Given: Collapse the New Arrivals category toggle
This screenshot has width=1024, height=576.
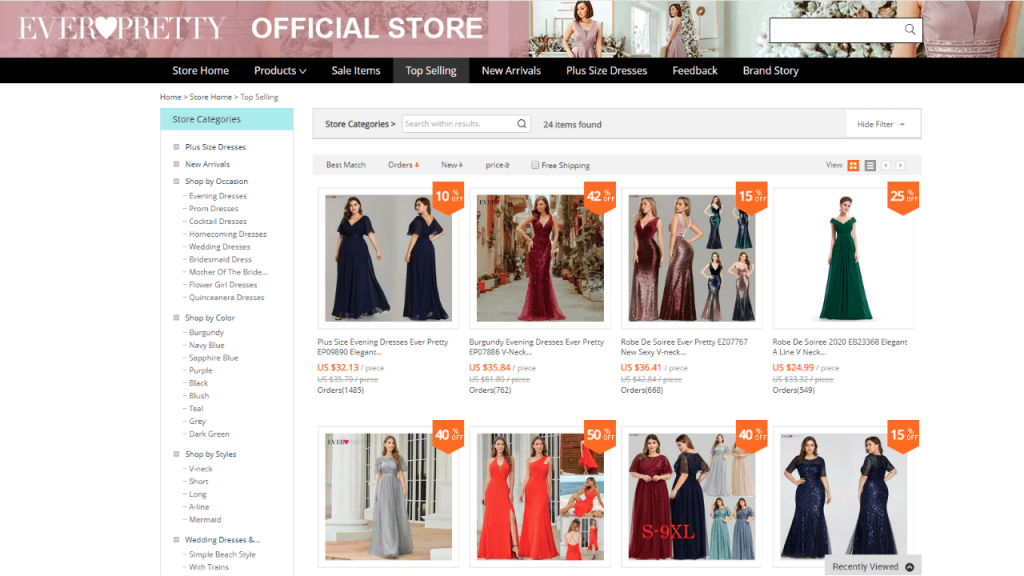Looking at the screenshot, I should pos(176,164).
